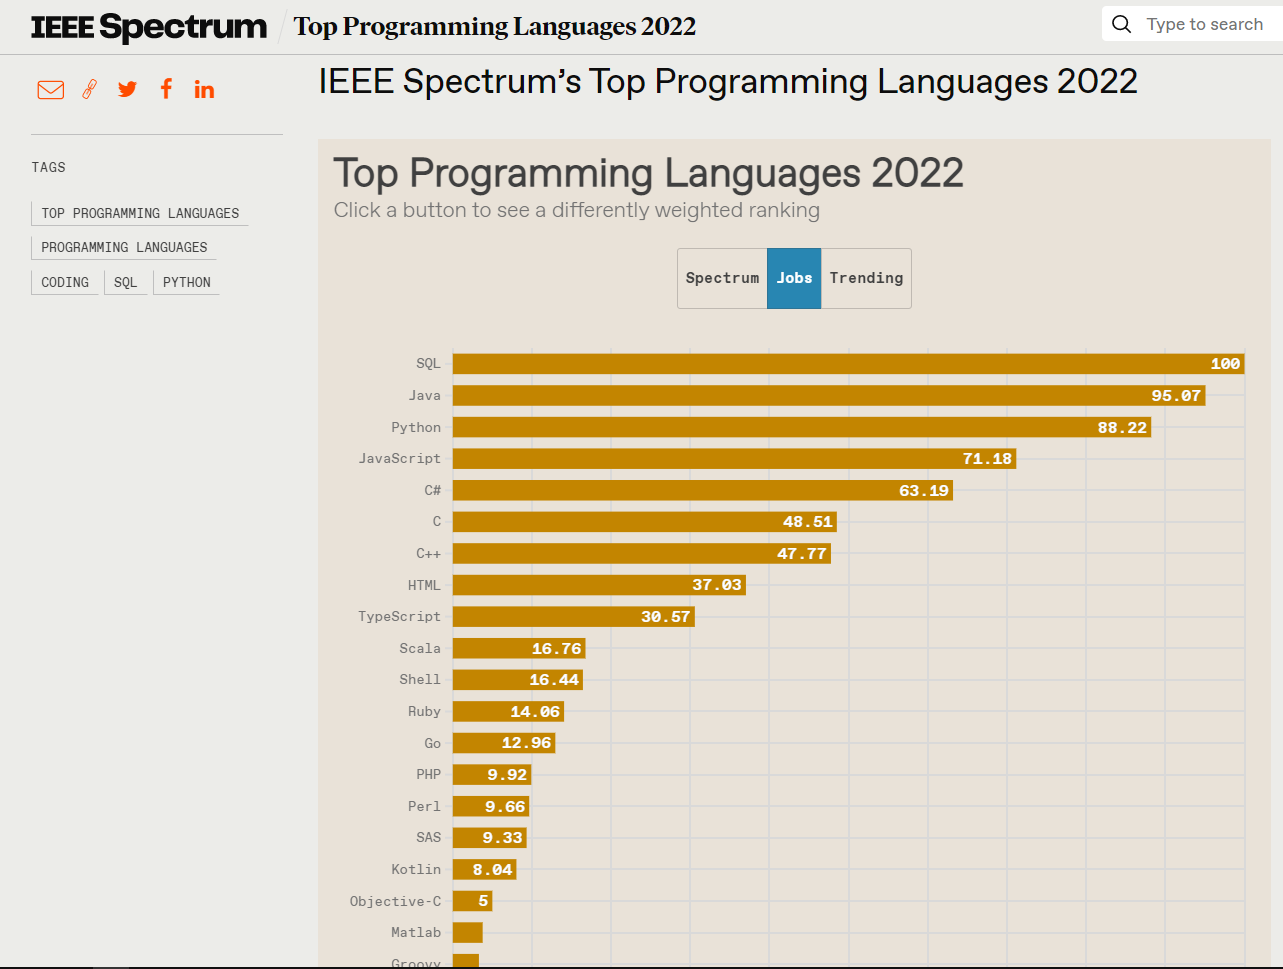The width and height of the screenshot is (1283, 969).
Task: Click the SQL bar showing 100
Action: [x=849, y=364]
